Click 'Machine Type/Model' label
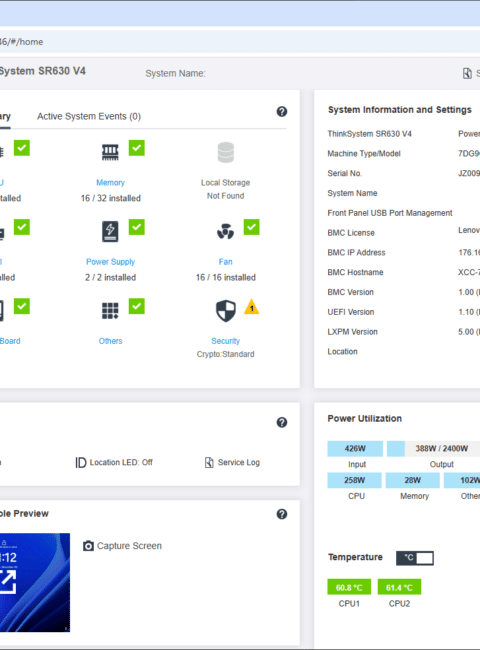The height and width of the screenshot is (650, 480). [364, 154]
